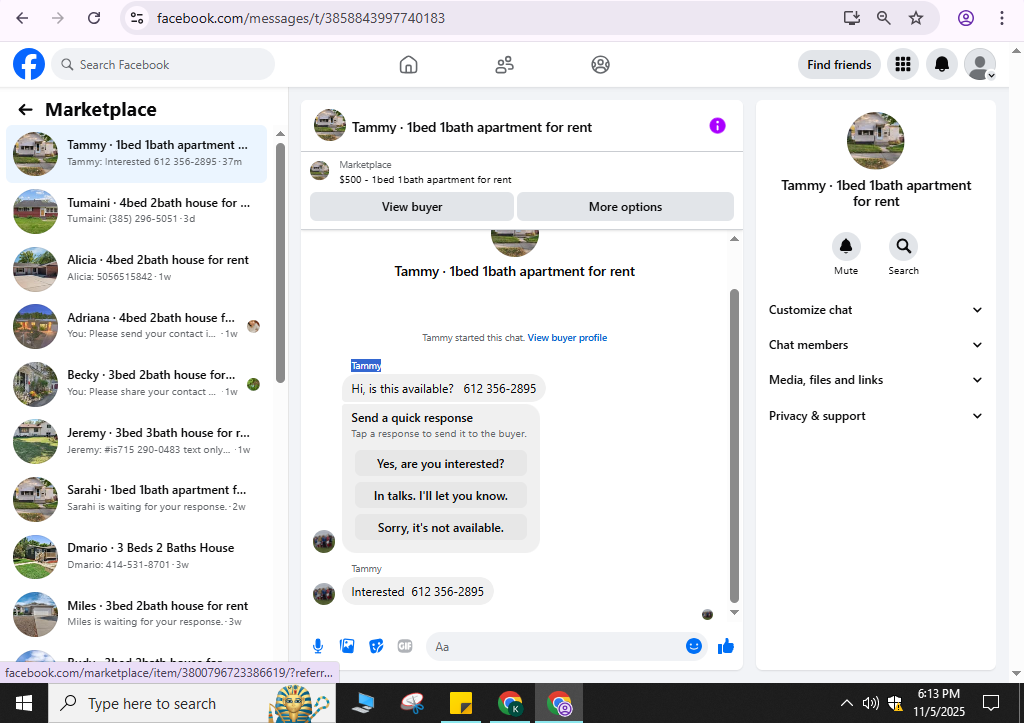1024x723 pixels.
Task: Click the Type here to search taskbar box
Action: coord(192,703)
